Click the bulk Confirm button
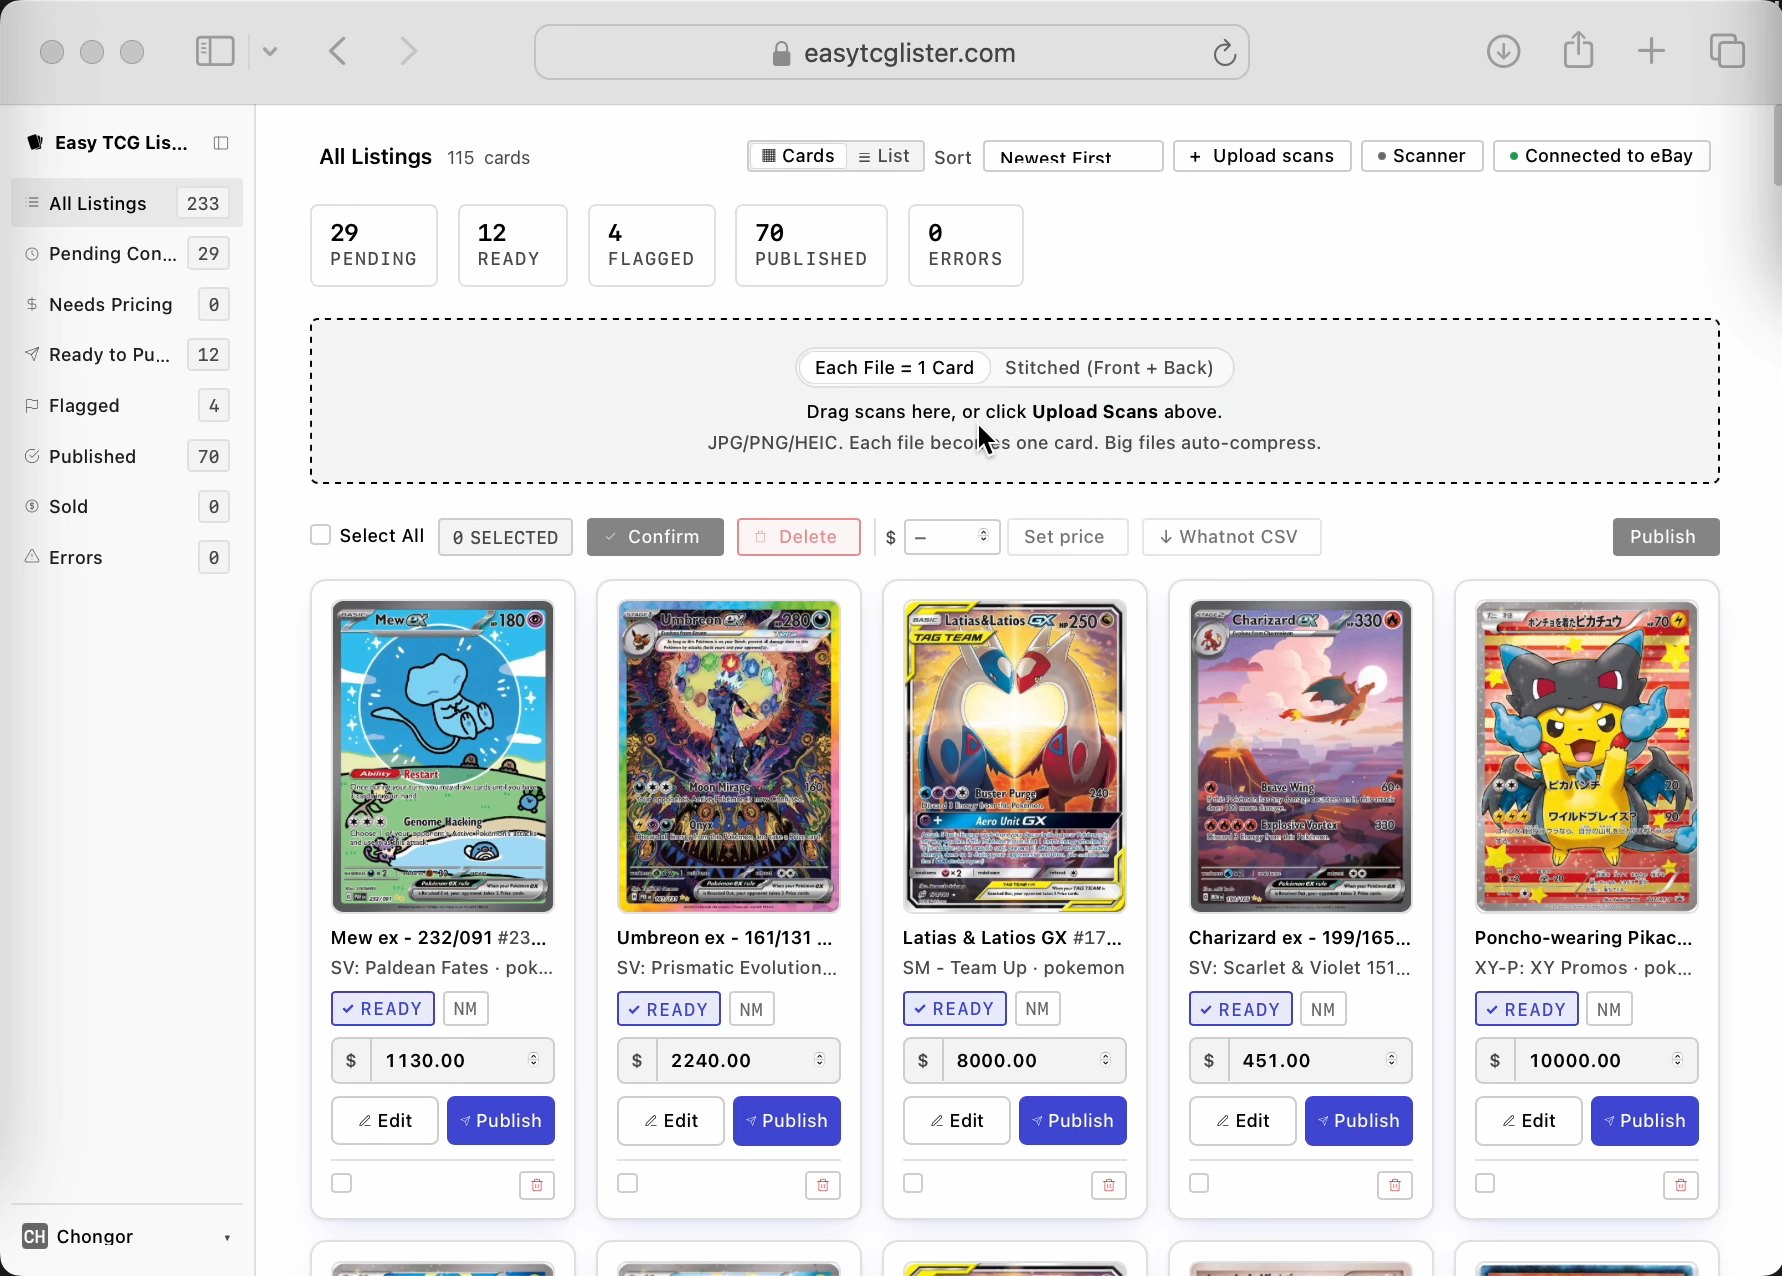 (x=655, y=537)
